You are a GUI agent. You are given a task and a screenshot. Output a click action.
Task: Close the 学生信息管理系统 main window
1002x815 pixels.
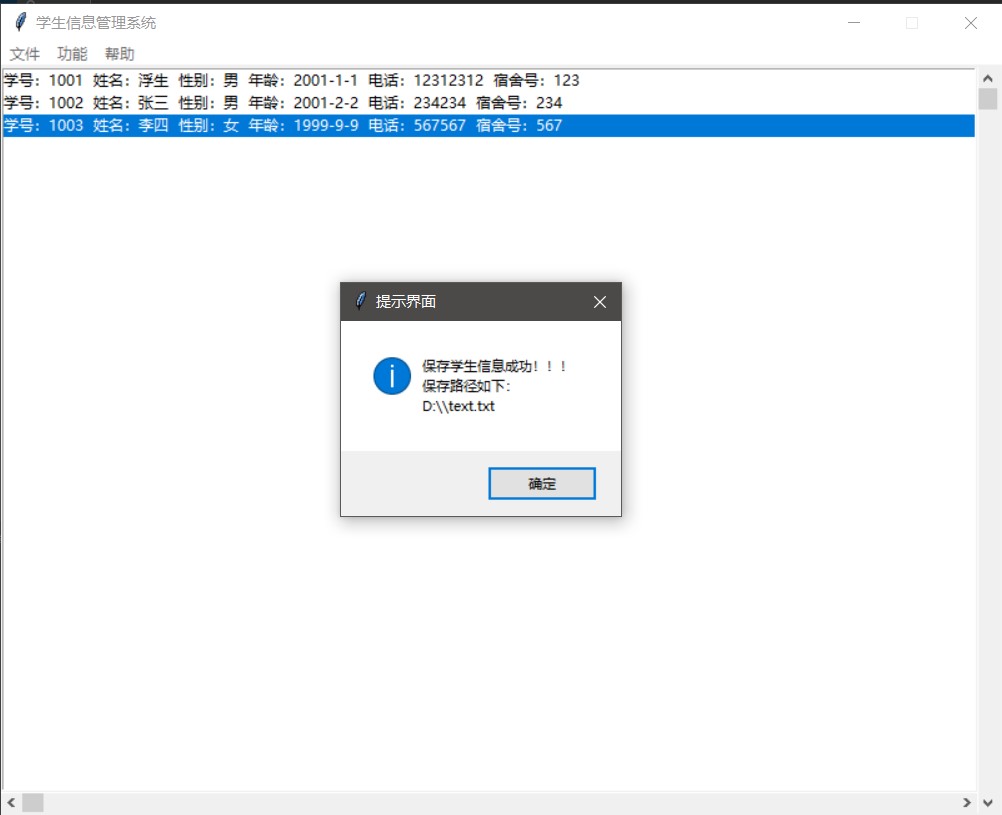tap(971, 22)
